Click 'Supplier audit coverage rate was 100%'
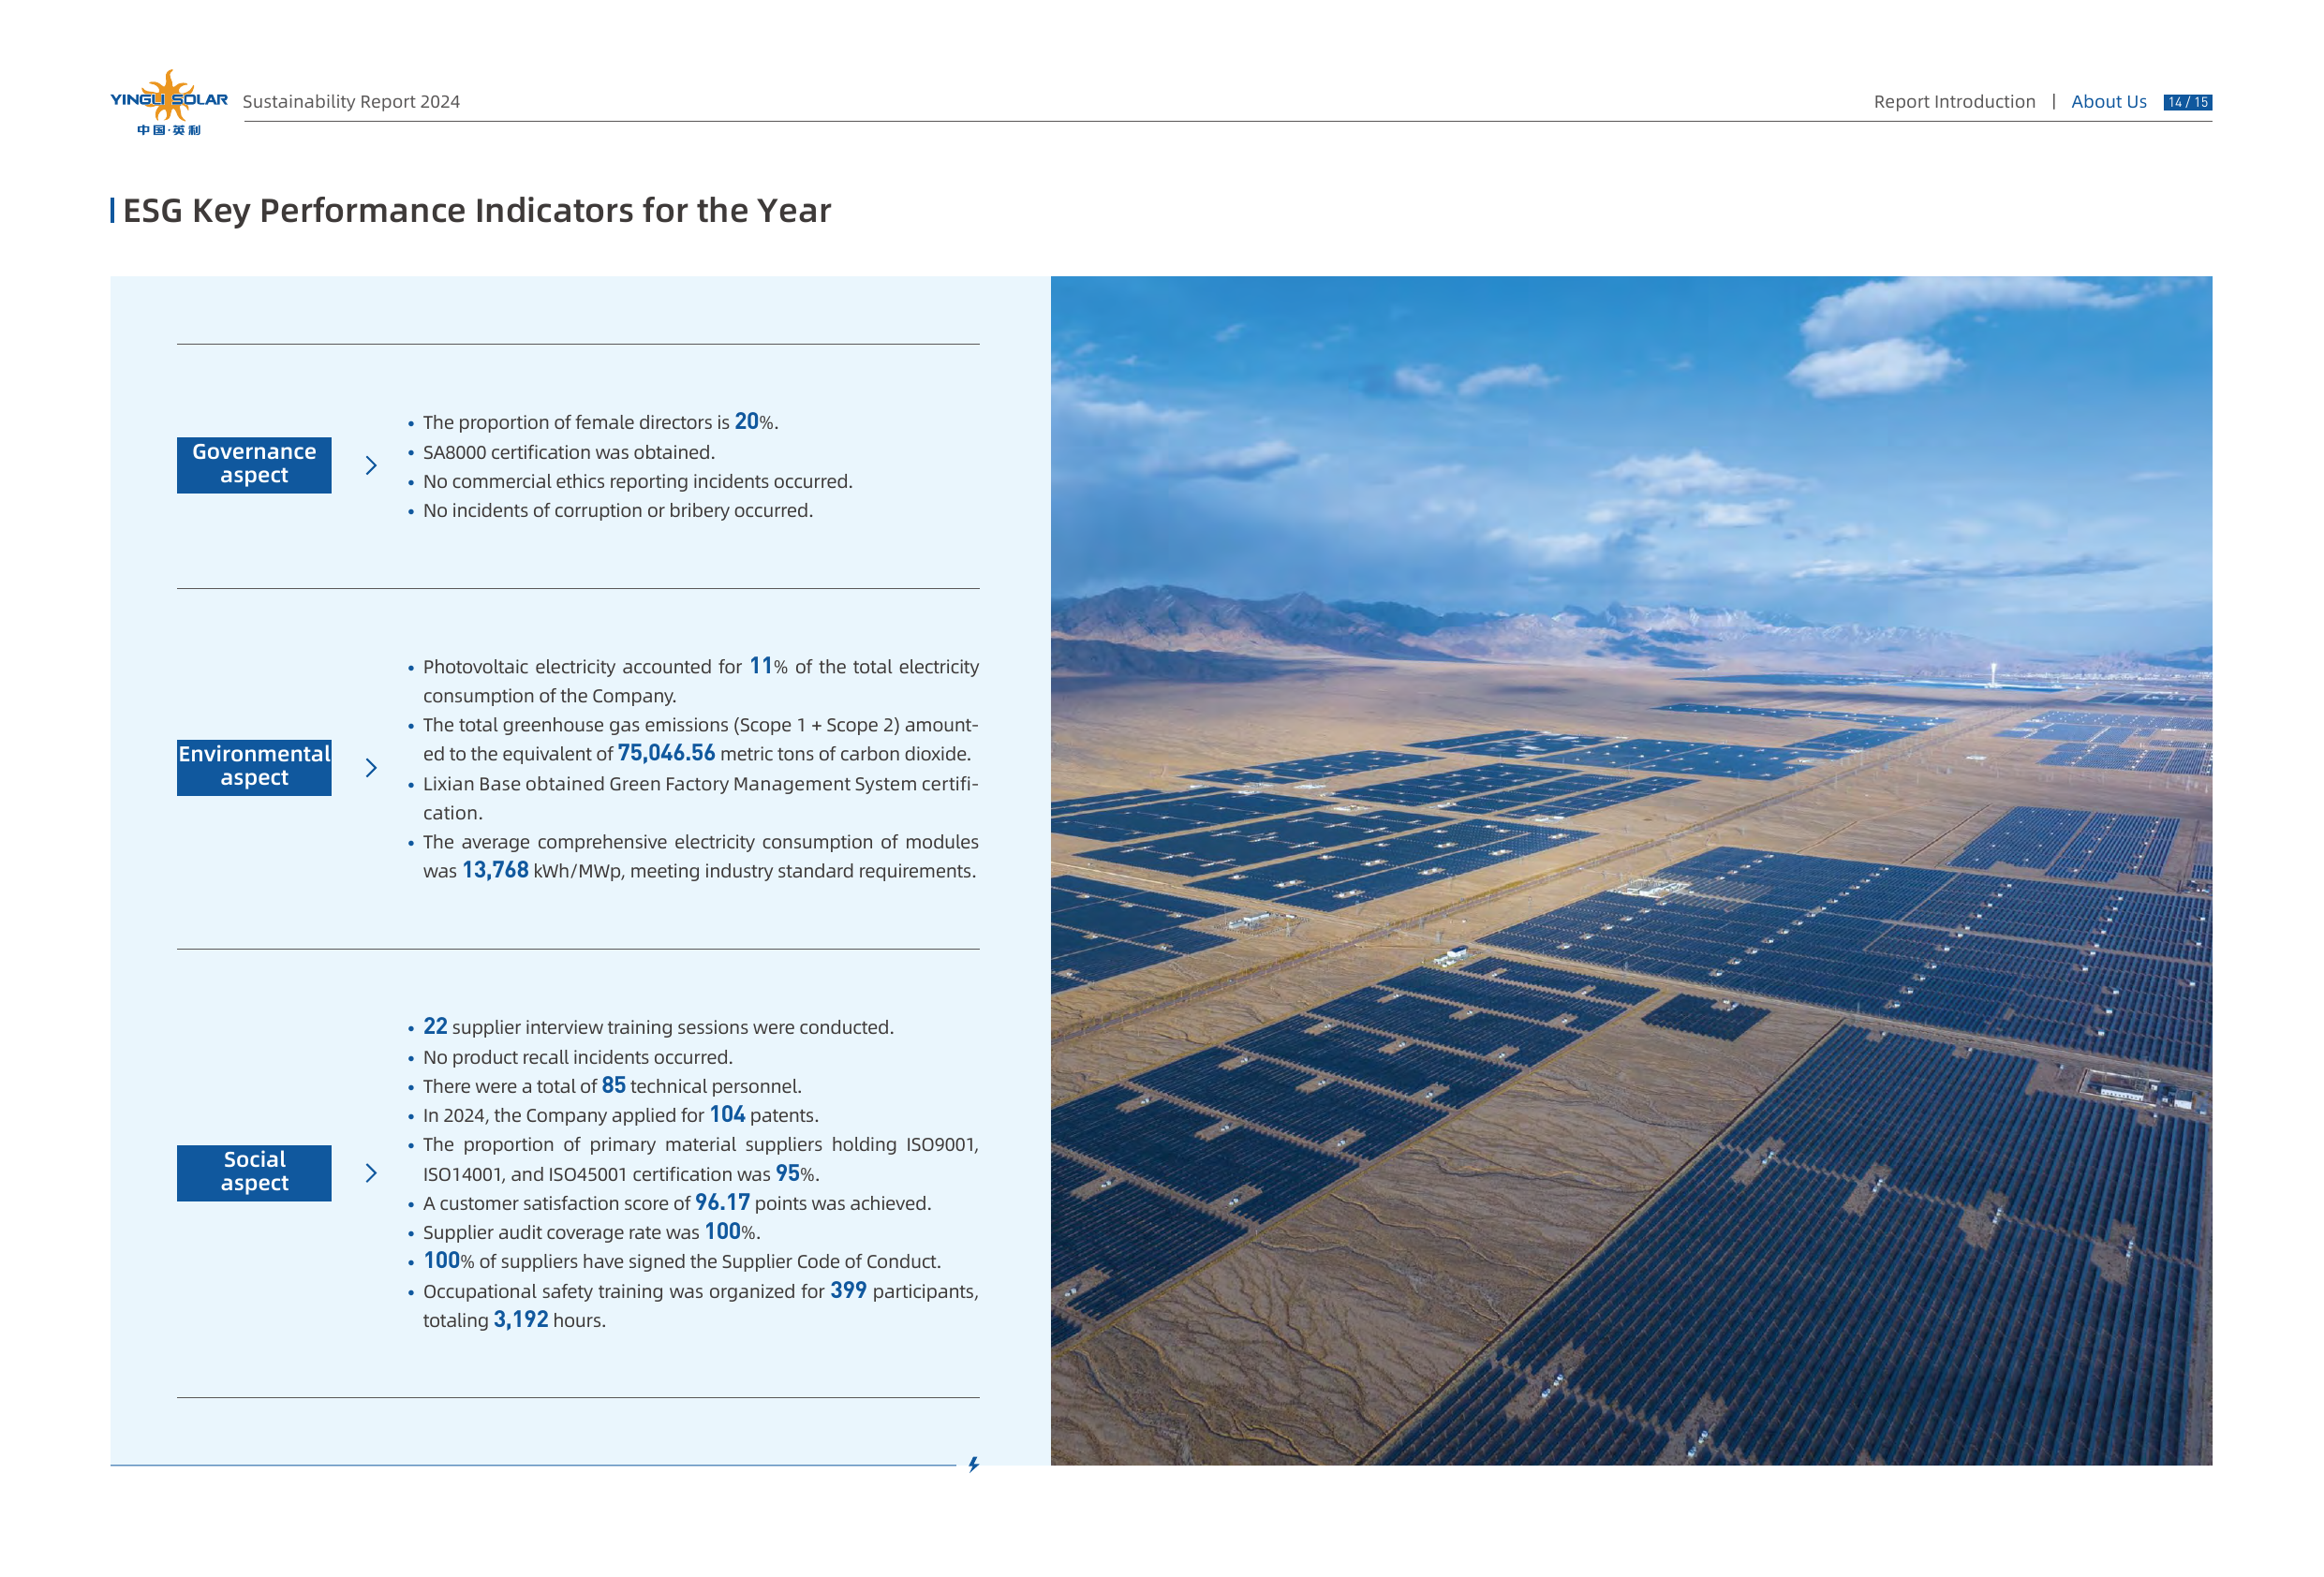Screen dimensions: 2324x1577 click(x=591, y=1232)
